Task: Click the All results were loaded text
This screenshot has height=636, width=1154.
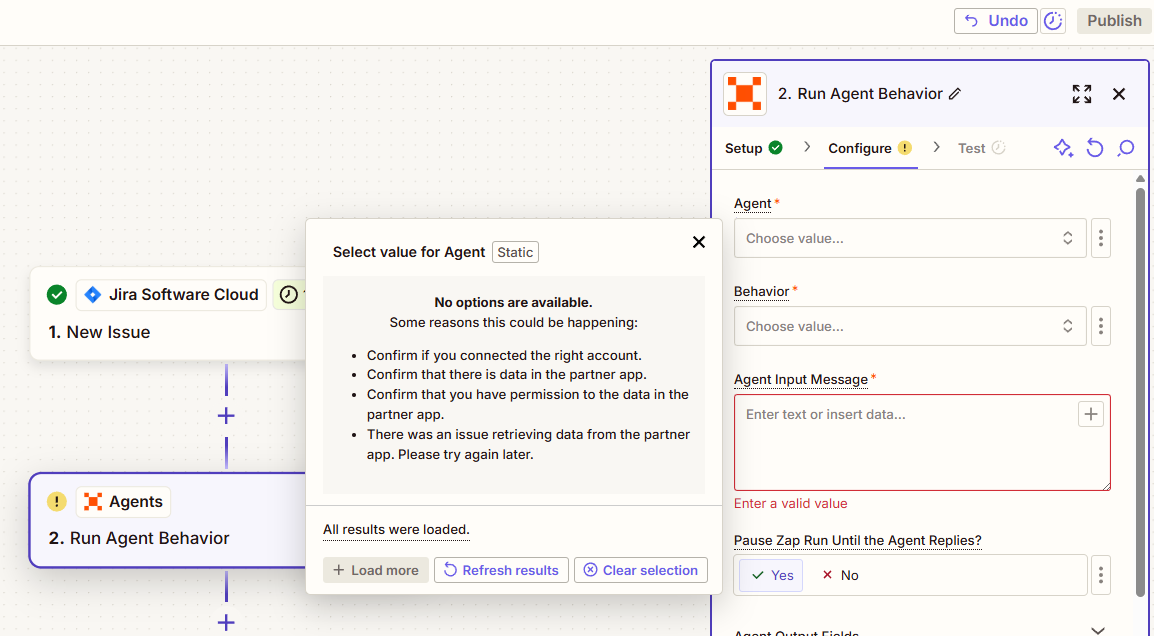Action: coord(396,529)
